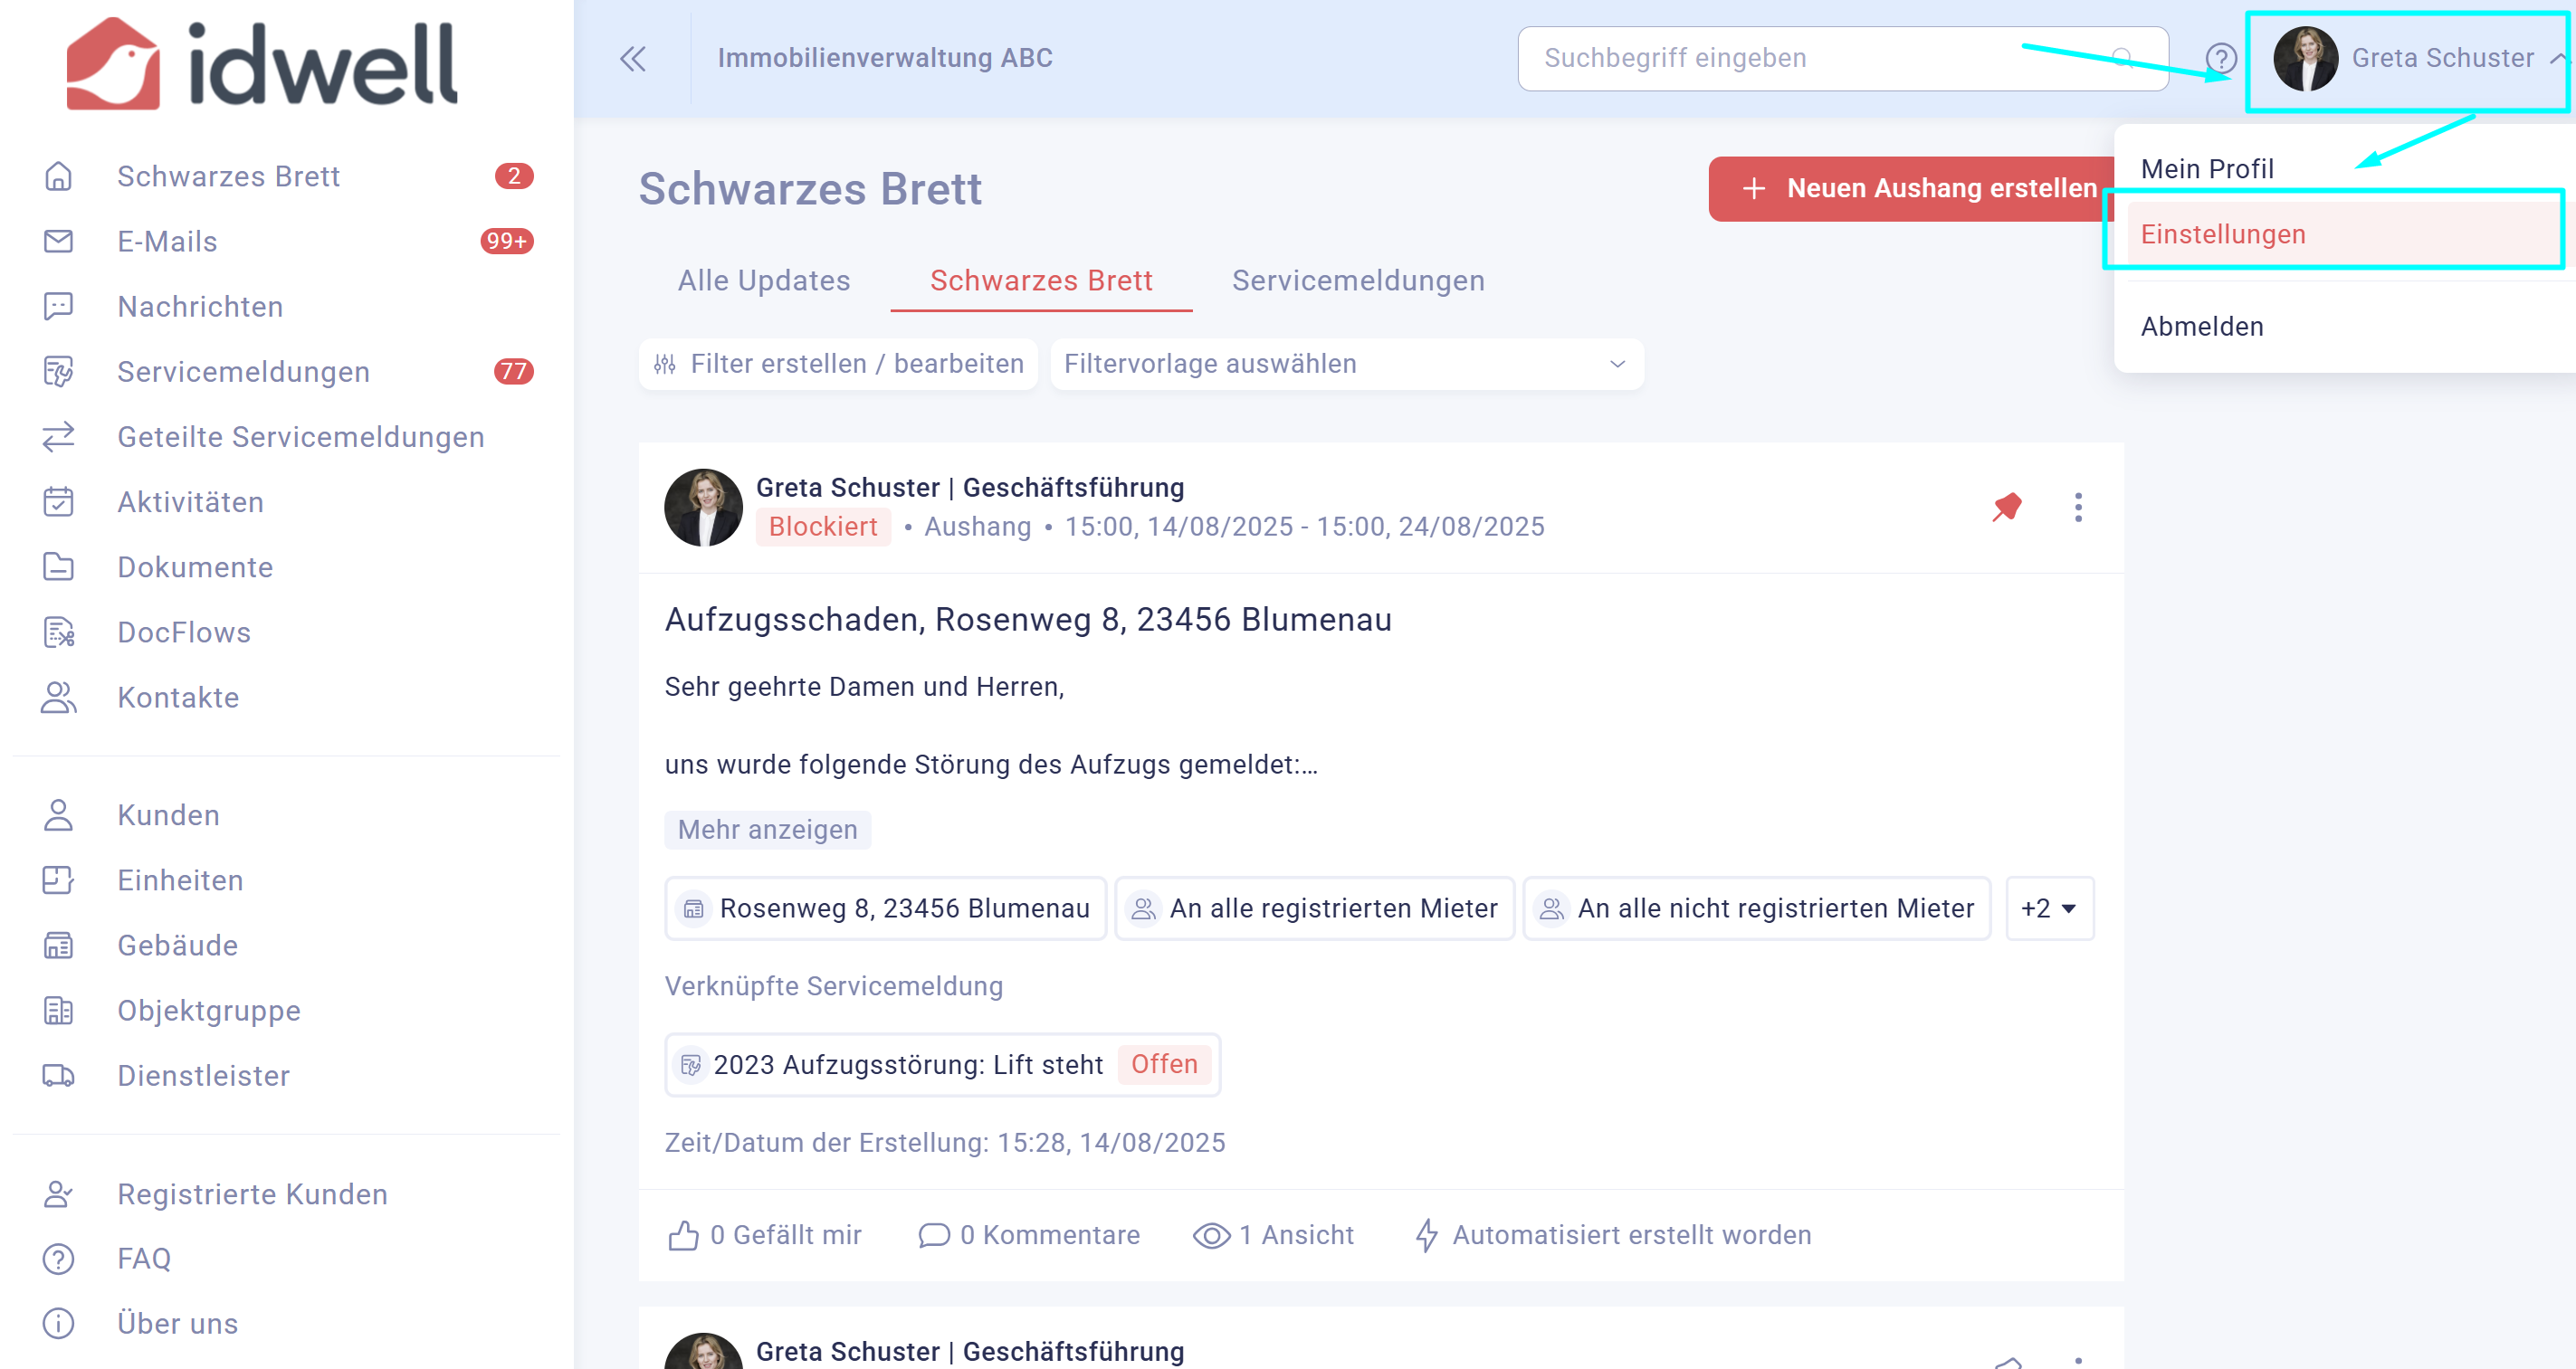
Task: Open Geteilte Servicemeldungen arrows icon
Action: (x=59, y=437)
